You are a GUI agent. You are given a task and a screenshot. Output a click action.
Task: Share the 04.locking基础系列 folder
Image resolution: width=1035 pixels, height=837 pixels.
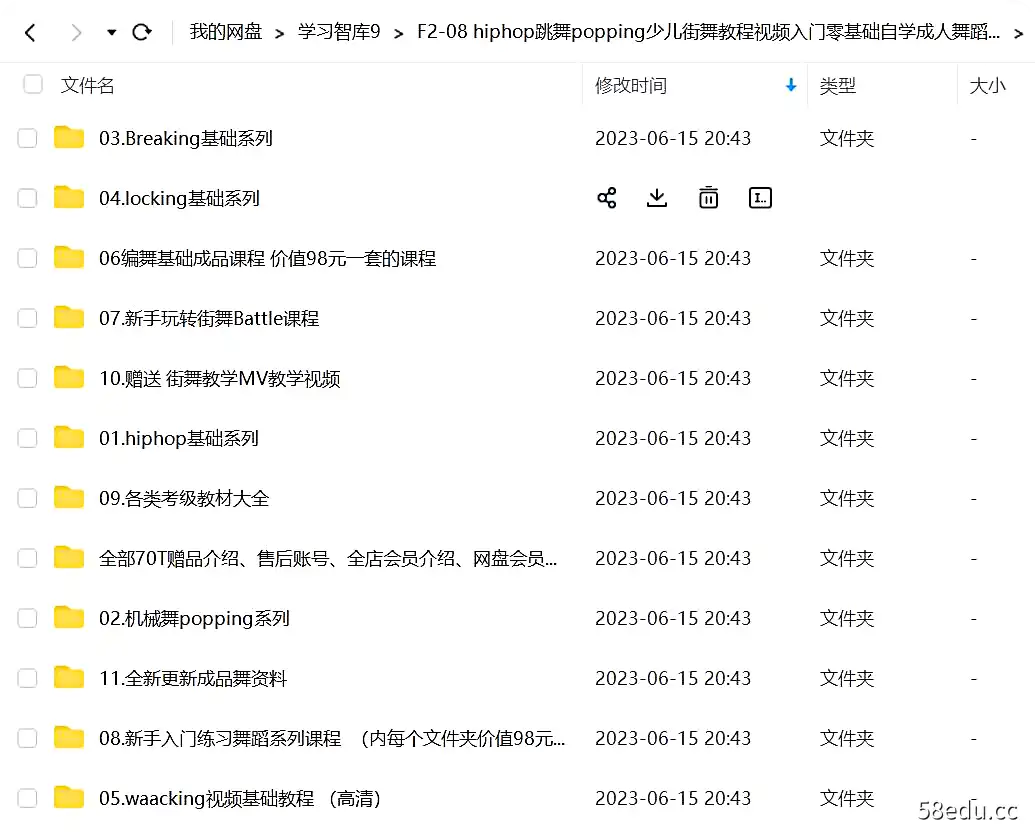click(x=606, y=197)
